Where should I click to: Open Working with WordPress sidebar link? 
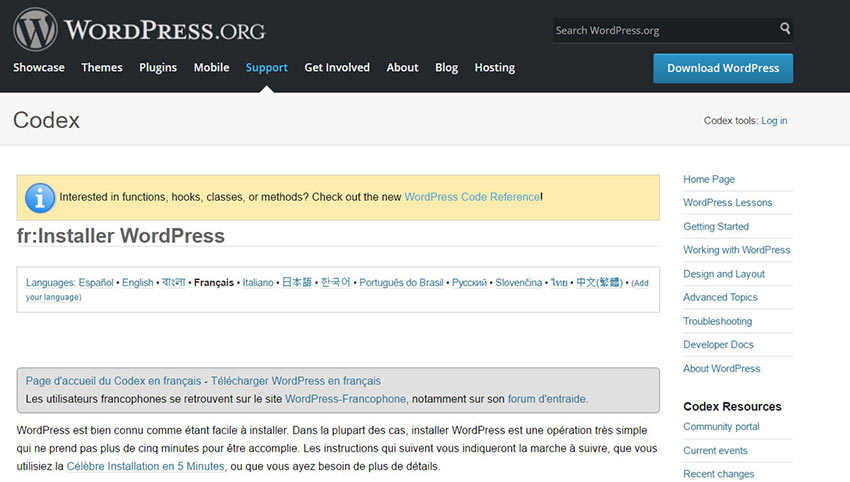click(737, 250)
